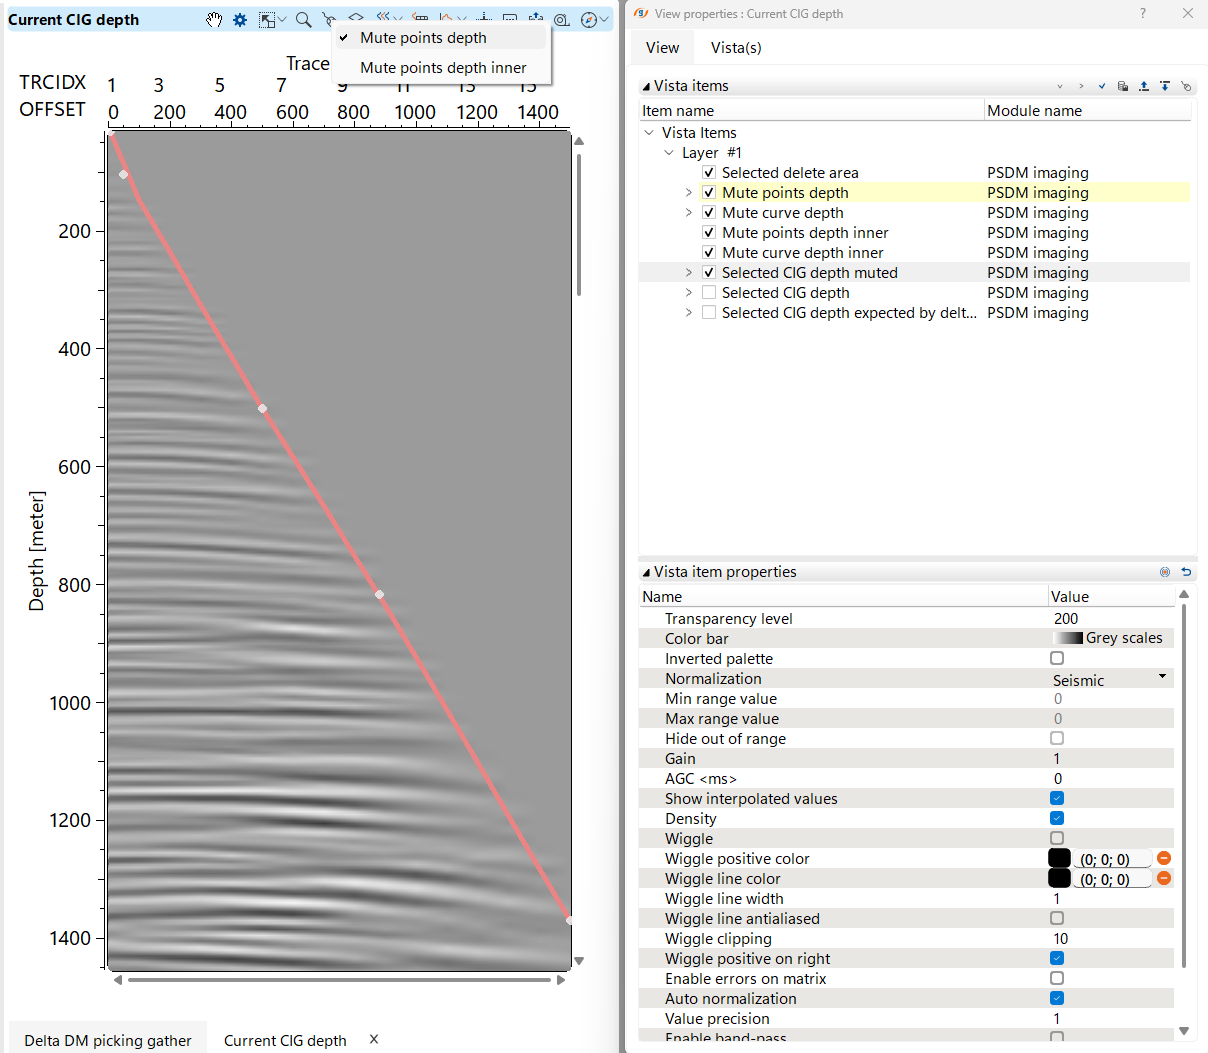This screenshot has width=1208, height=1053.
Task: Remove Wiggle positive color orange minus
Action: tap(1164, 858)
